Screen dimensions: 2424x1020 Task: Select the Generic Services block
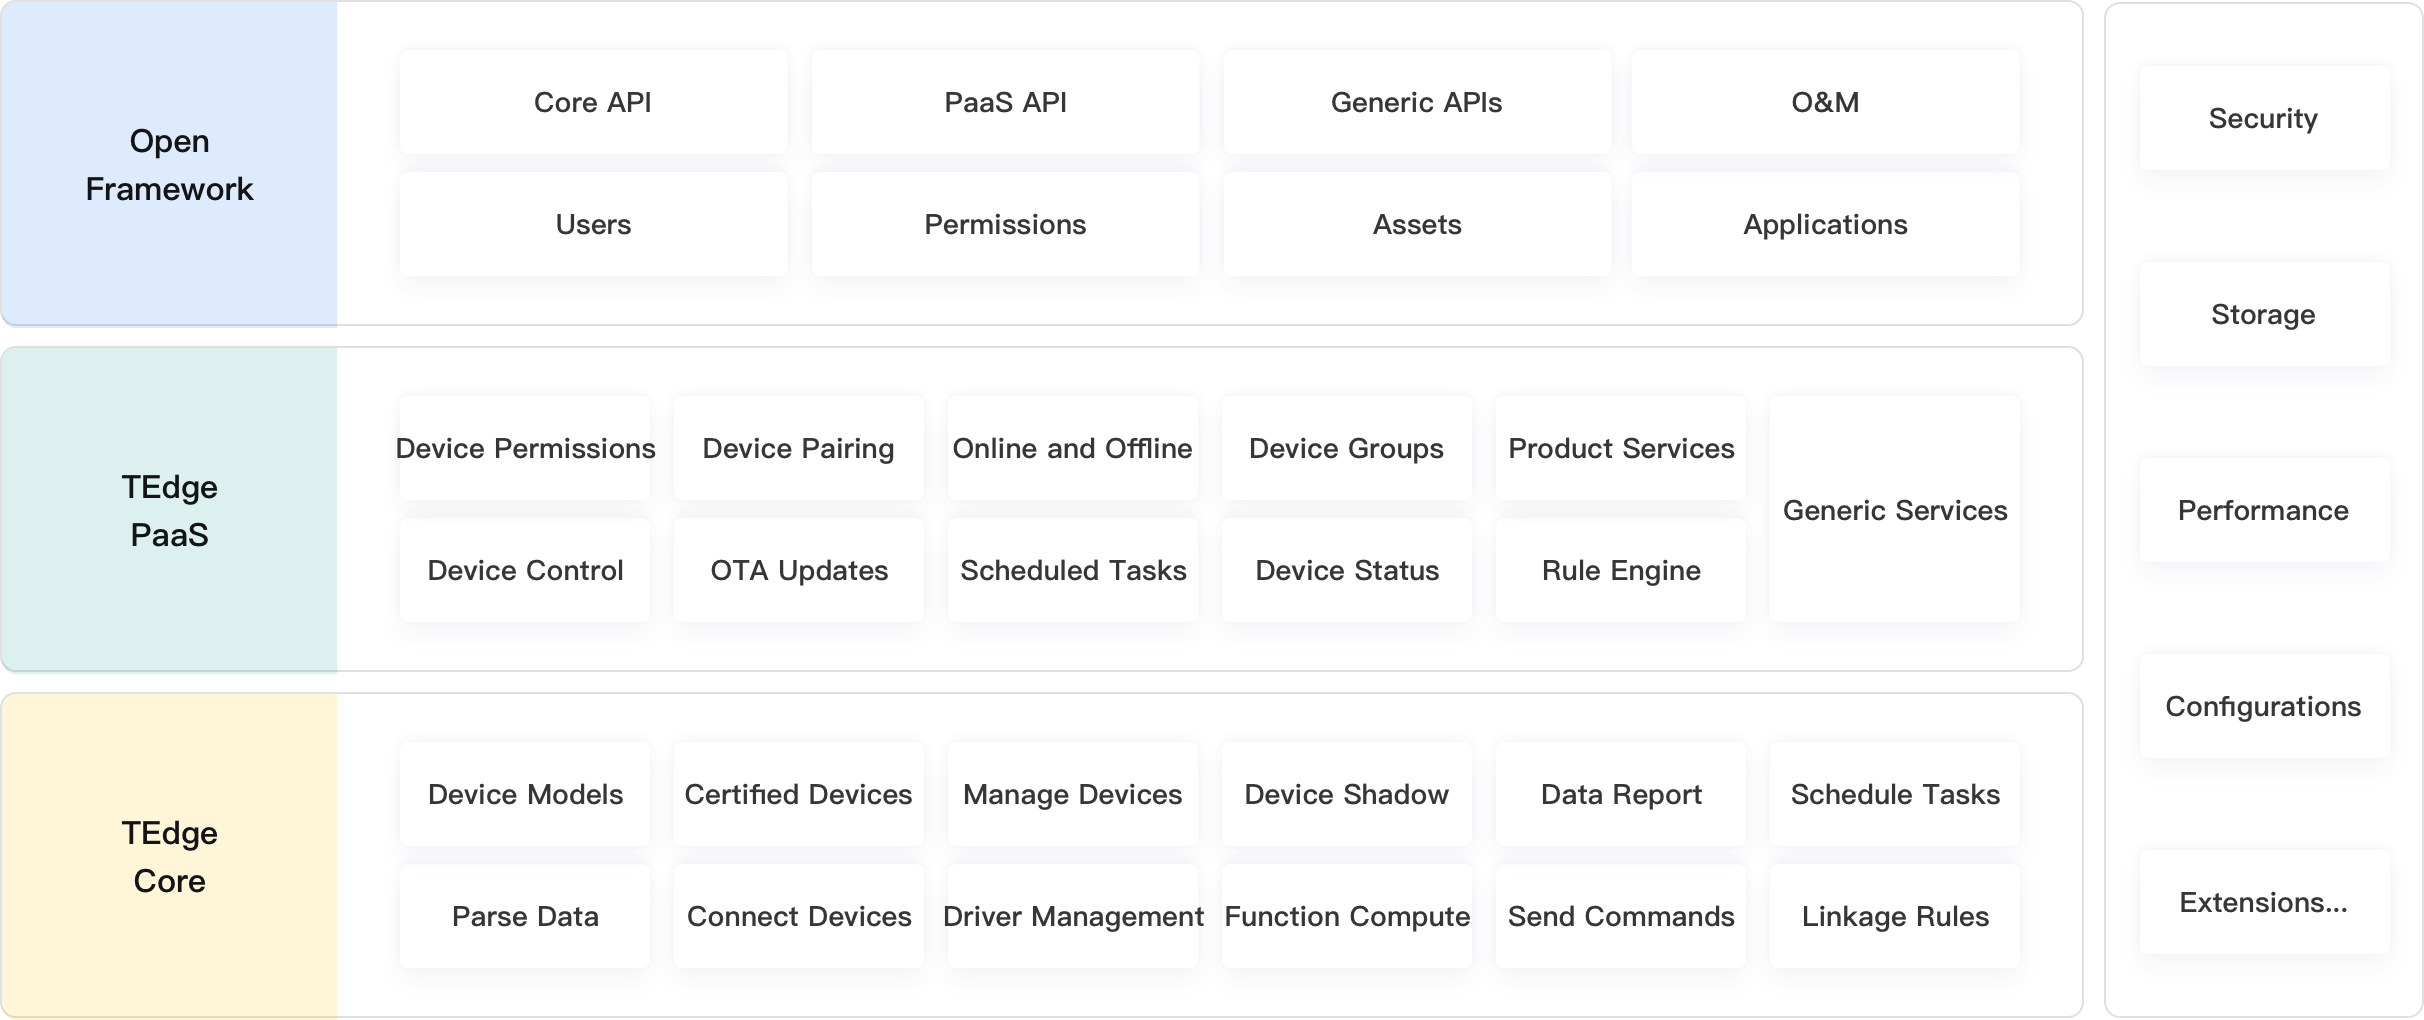1895,509
